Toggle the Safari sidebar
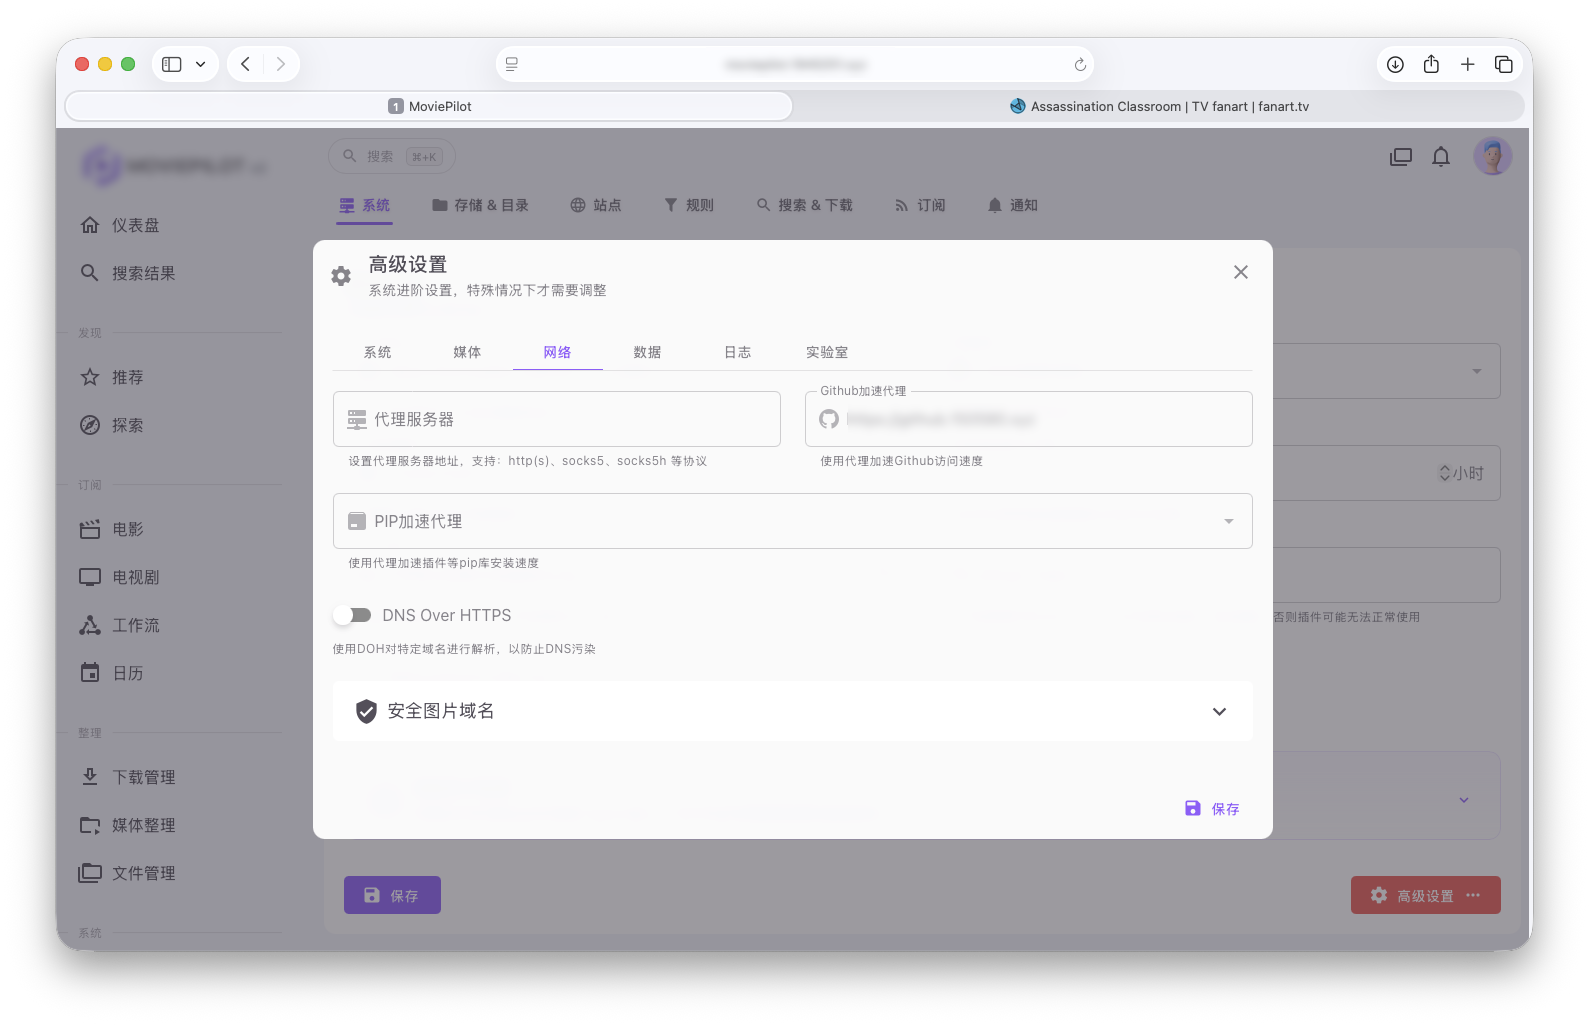The width and height of the screenshot is (1589, 1025). (172, 64)
